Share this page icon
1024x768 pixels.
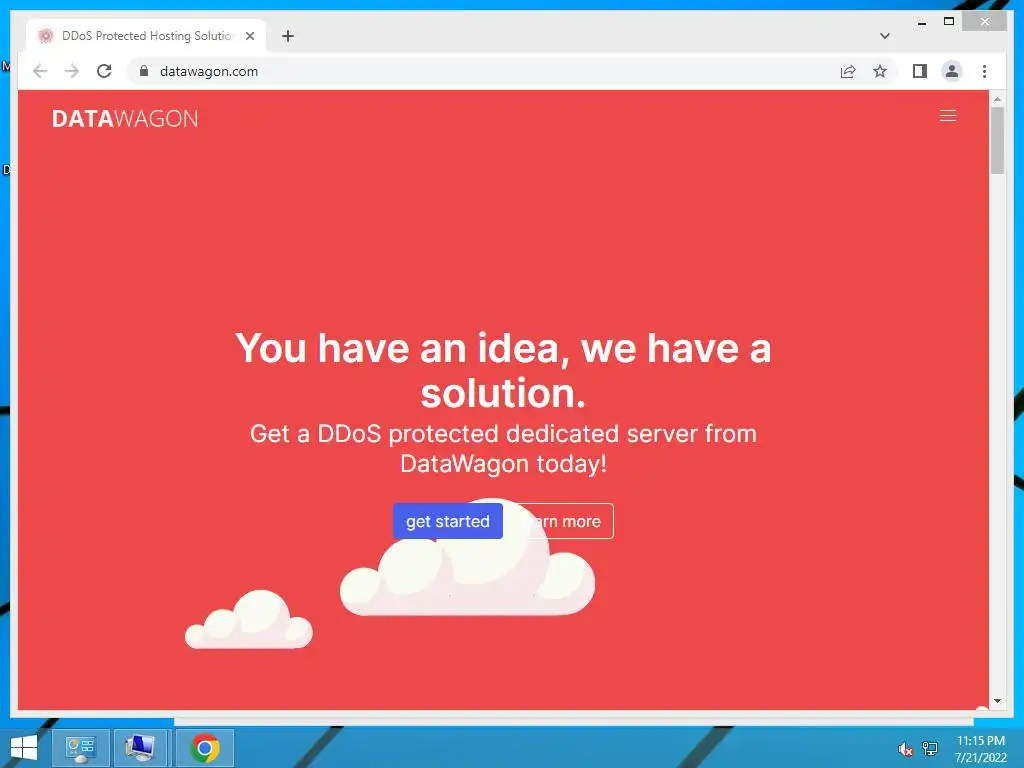click(x=848, y=71)
